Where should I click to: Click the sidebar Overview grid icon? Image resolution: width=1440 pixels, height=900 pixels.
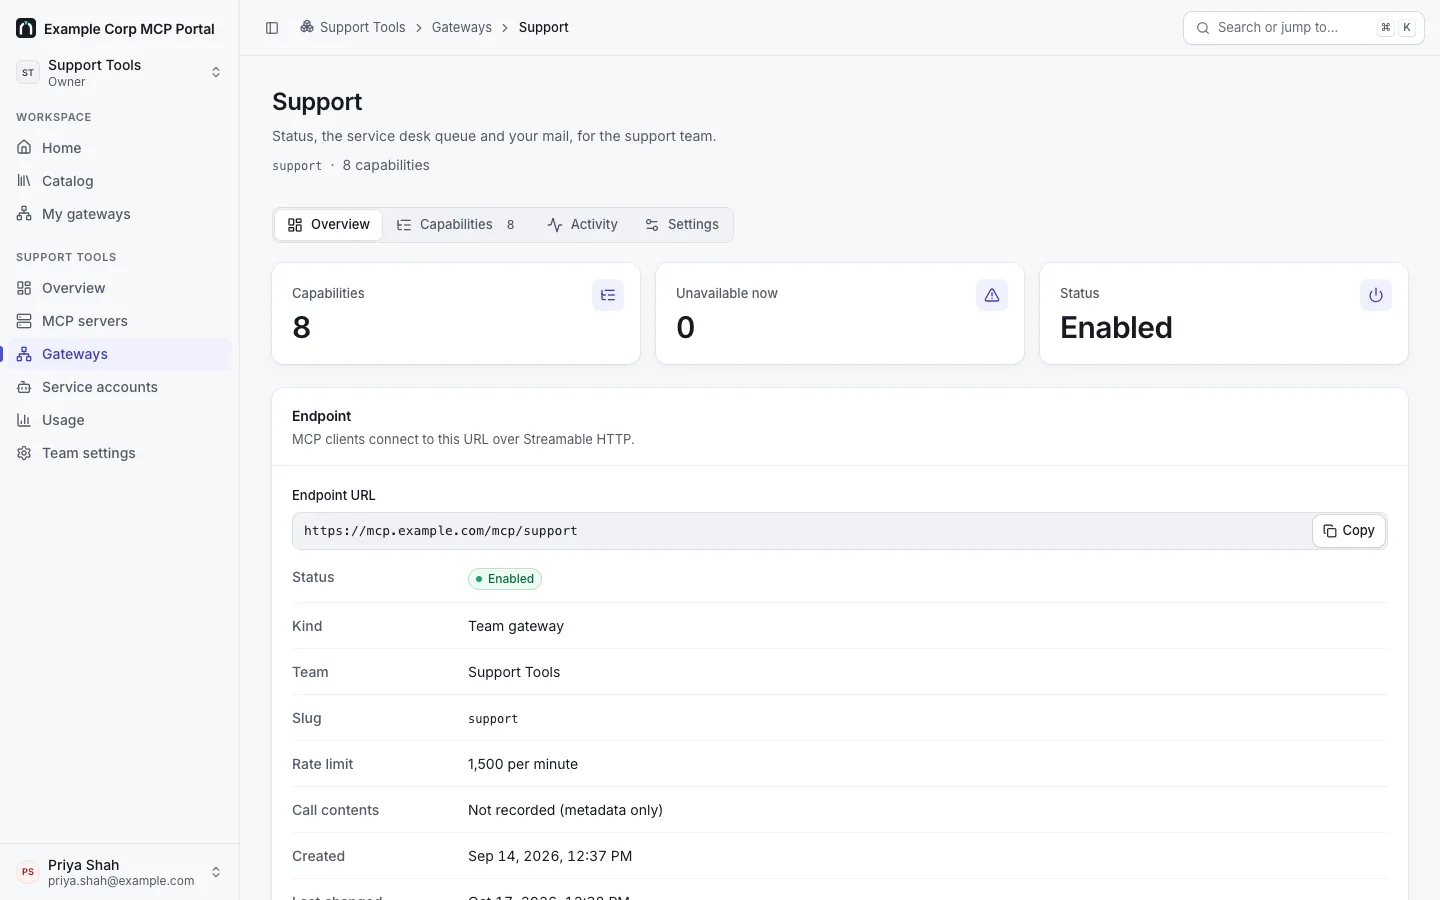point(24,288)
